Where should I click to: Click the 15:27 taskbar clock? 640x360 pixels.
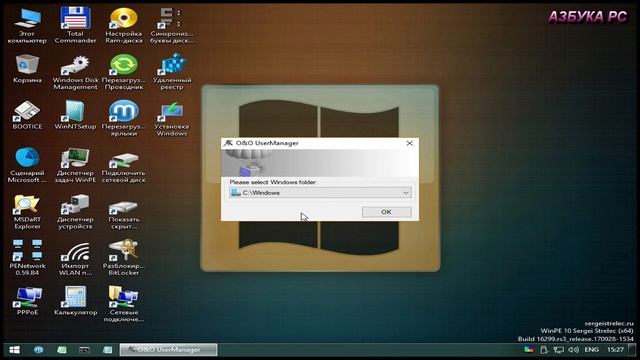pyautogui.click(x=615, y=350)
